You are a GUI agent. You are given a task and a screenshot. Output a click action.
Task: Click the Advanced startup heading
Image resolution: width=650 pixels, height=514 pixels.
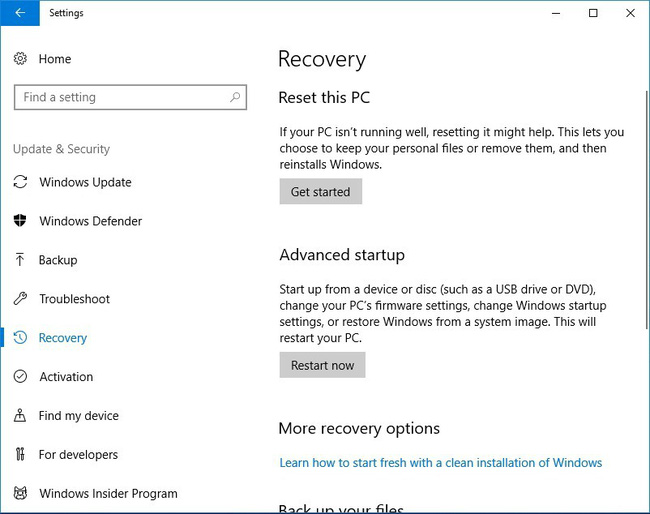[x=342, y=255]
